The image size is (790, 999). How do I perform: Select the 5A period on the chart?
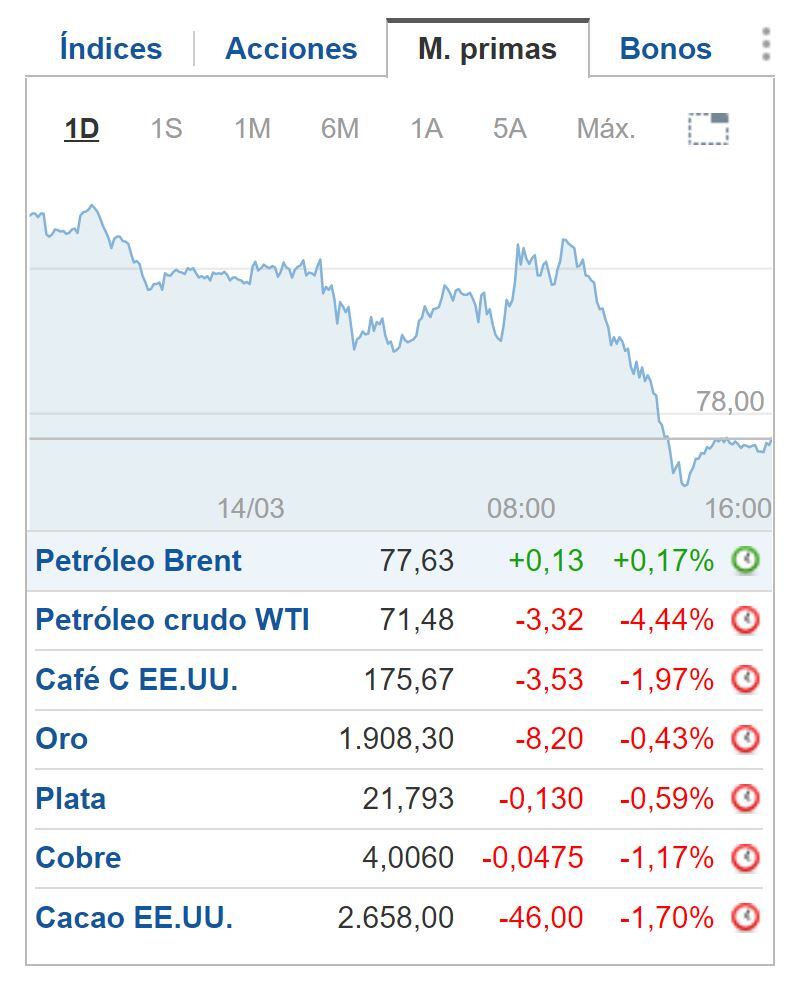pyautogui.click(x=508, y=128)
